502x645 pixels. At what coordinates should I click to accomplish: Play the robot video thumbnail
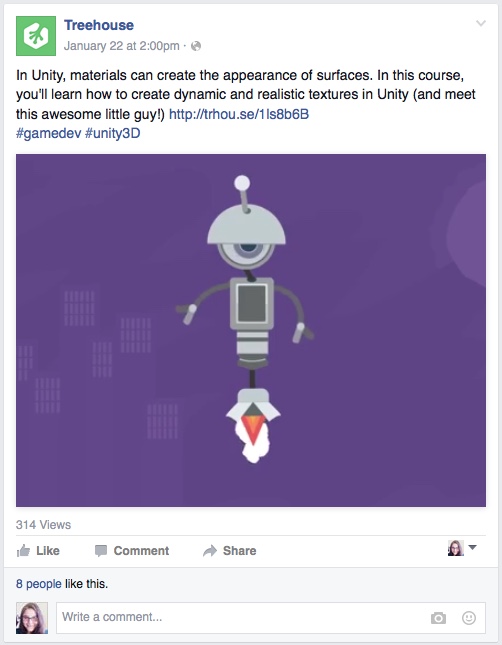251,330
